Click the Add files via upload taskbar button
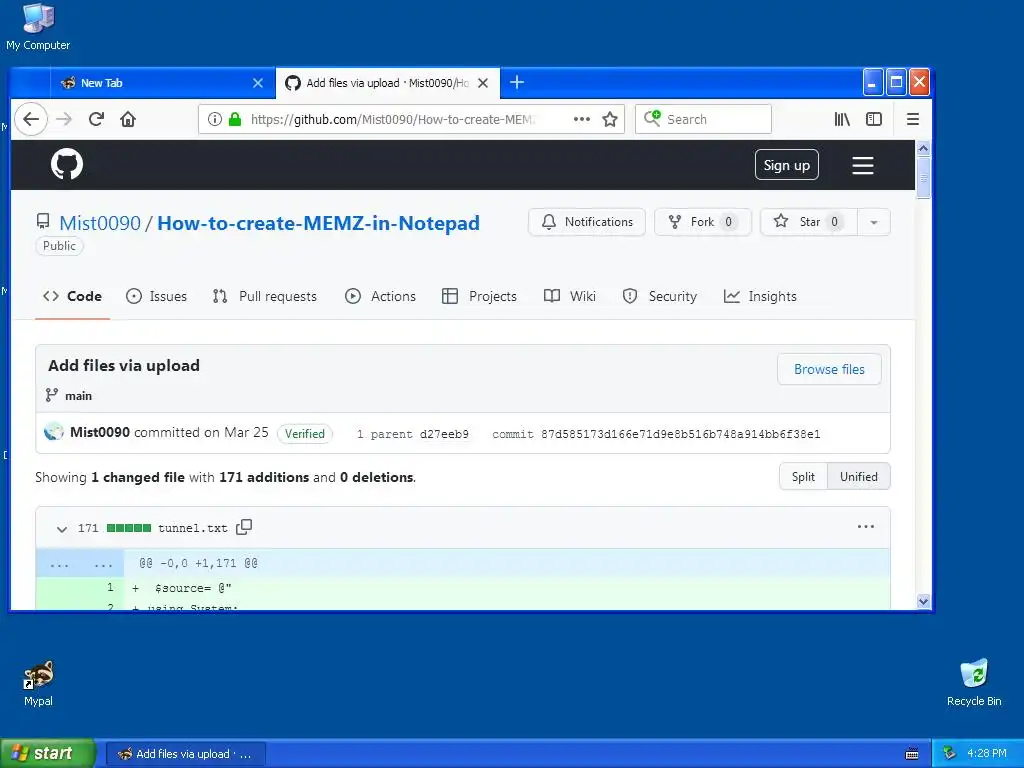 185,754
